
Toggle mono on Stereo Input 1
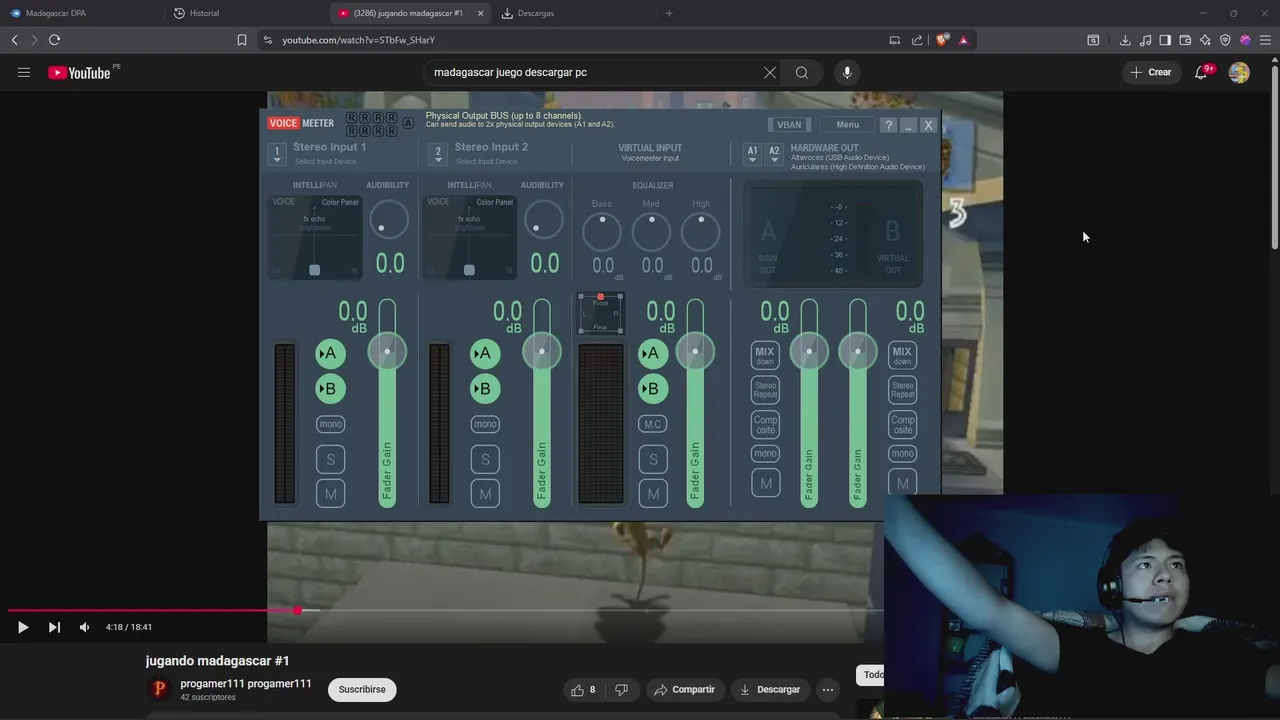330,424
